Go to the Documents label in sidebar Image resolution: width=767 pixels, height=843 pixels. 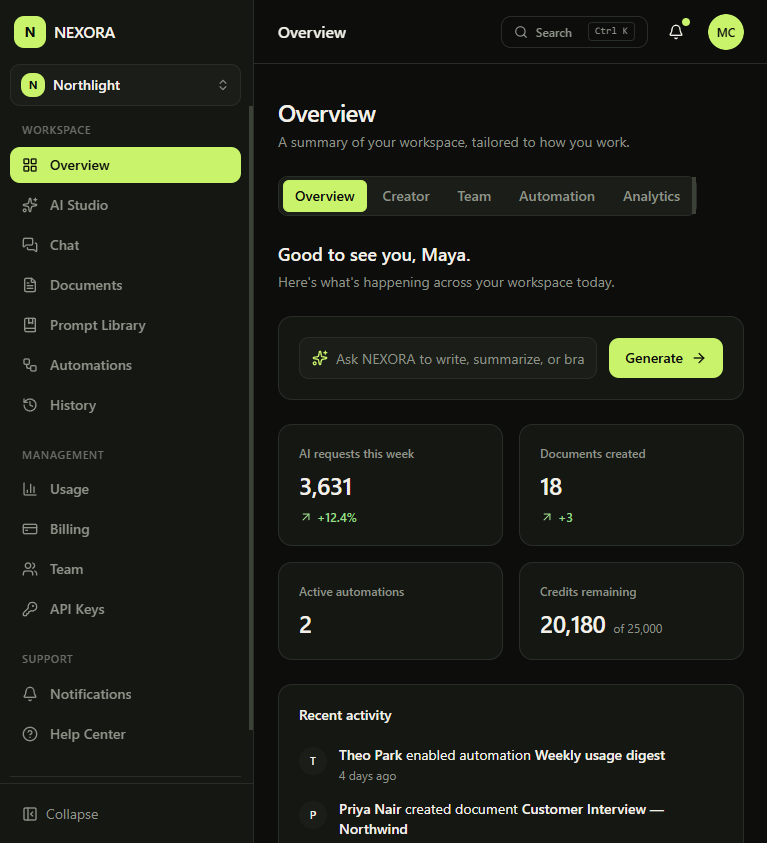point(86,285)
